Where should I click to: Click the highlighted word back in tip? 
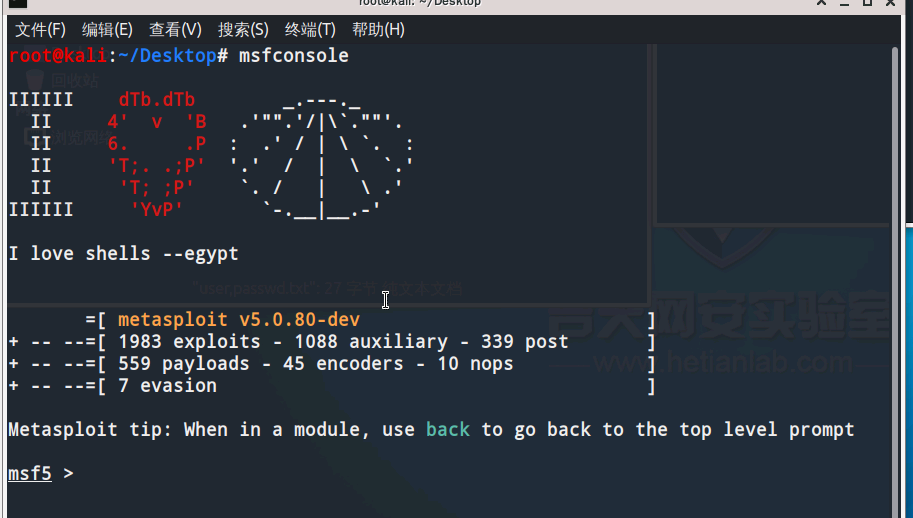[x=448, y=430]
